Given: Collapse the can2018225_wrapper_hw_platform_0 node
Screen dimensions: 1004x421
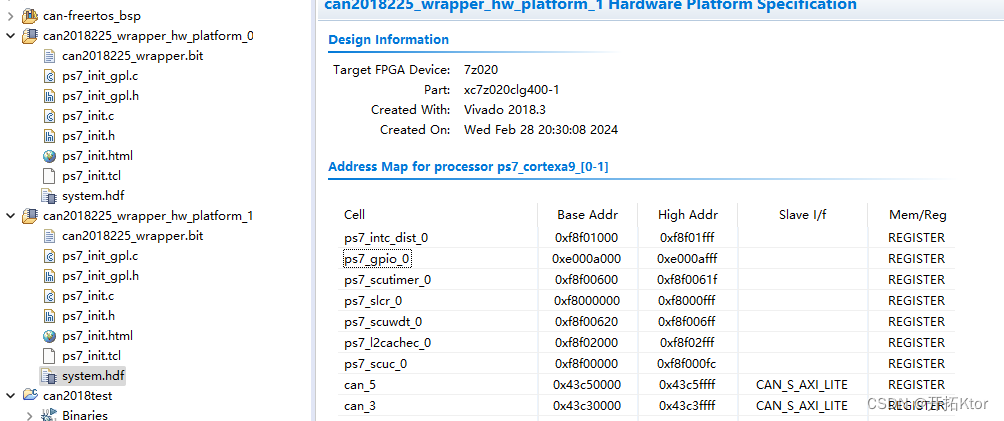Looking at the screenshot, I should point(10,36).
